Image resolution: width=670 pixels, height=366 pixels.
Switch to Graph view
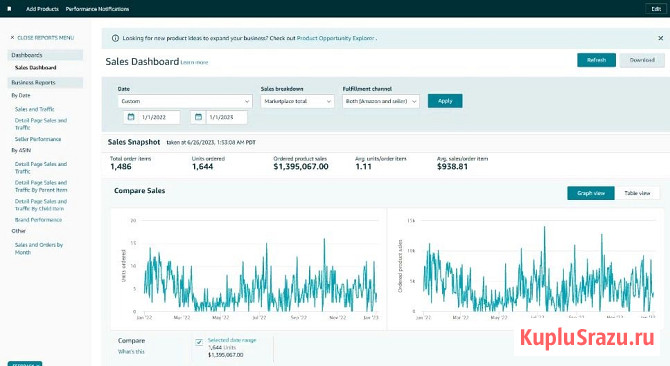click(x=591, y=193)
